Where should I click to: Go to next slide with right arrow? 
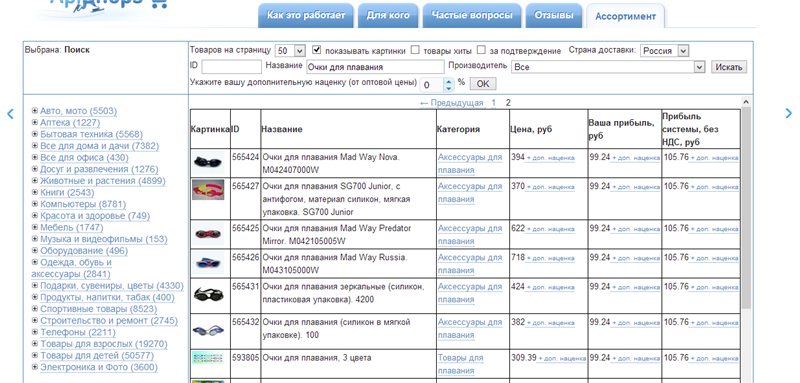pyautogui.click(x=789, y=113)
